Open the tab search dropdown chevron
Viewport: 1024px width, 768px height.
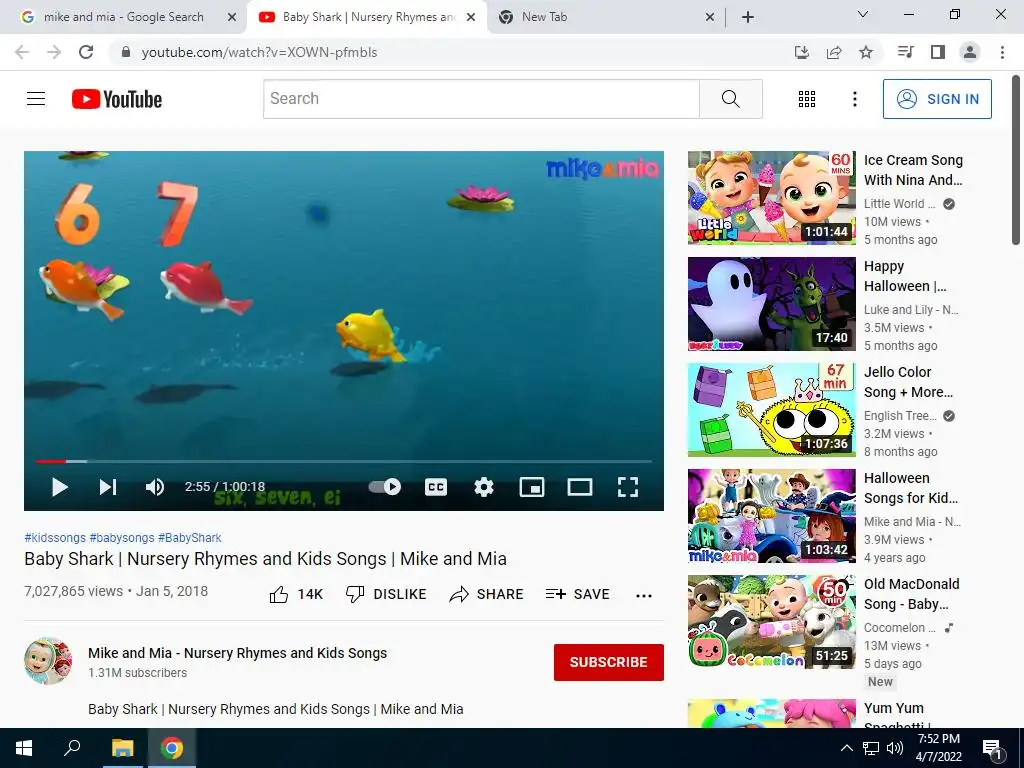(x=863, y=14)
